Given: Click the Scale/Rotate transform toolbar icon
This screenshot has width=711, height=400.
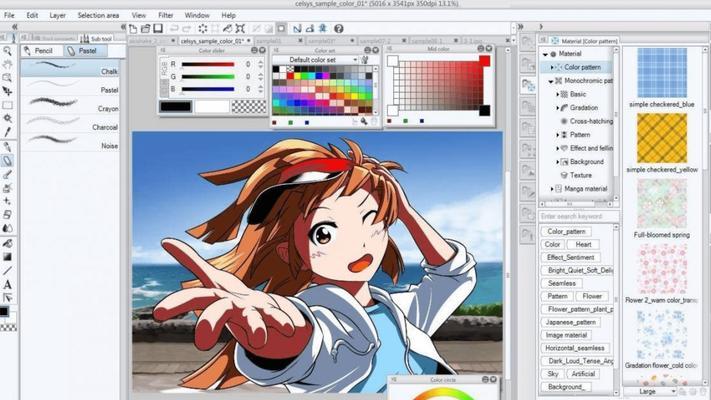Looking at the screenshot, I should click(x=240, y=29).
